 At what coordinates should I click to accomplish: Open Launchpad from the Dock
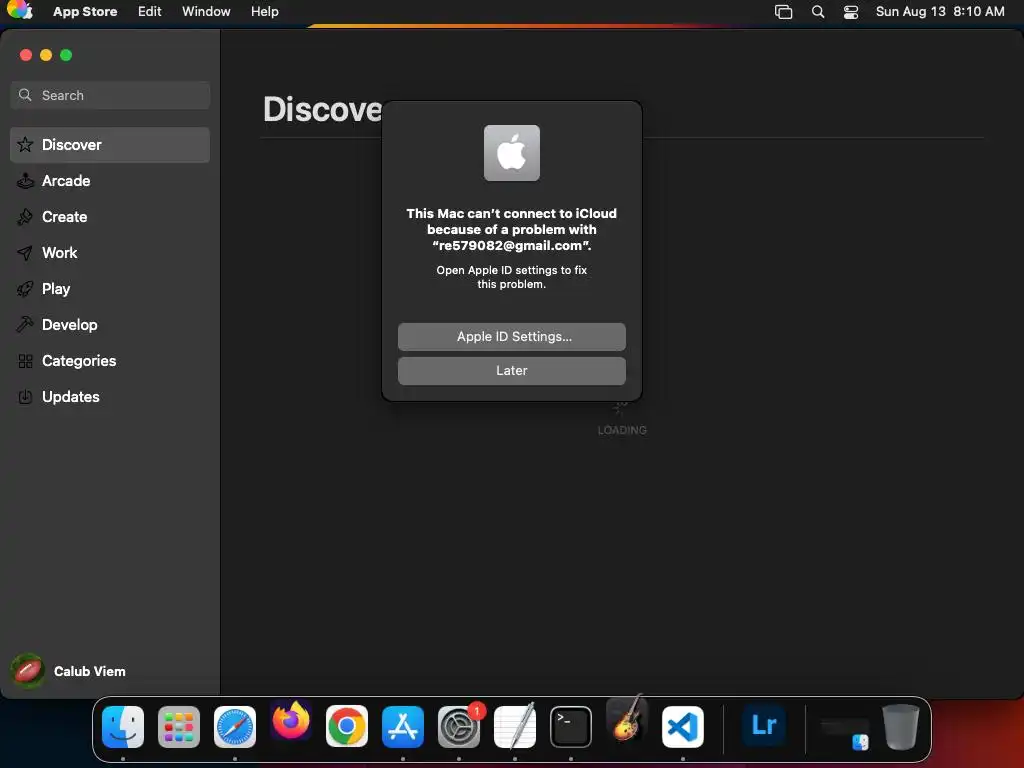click(x=179, y=727)
